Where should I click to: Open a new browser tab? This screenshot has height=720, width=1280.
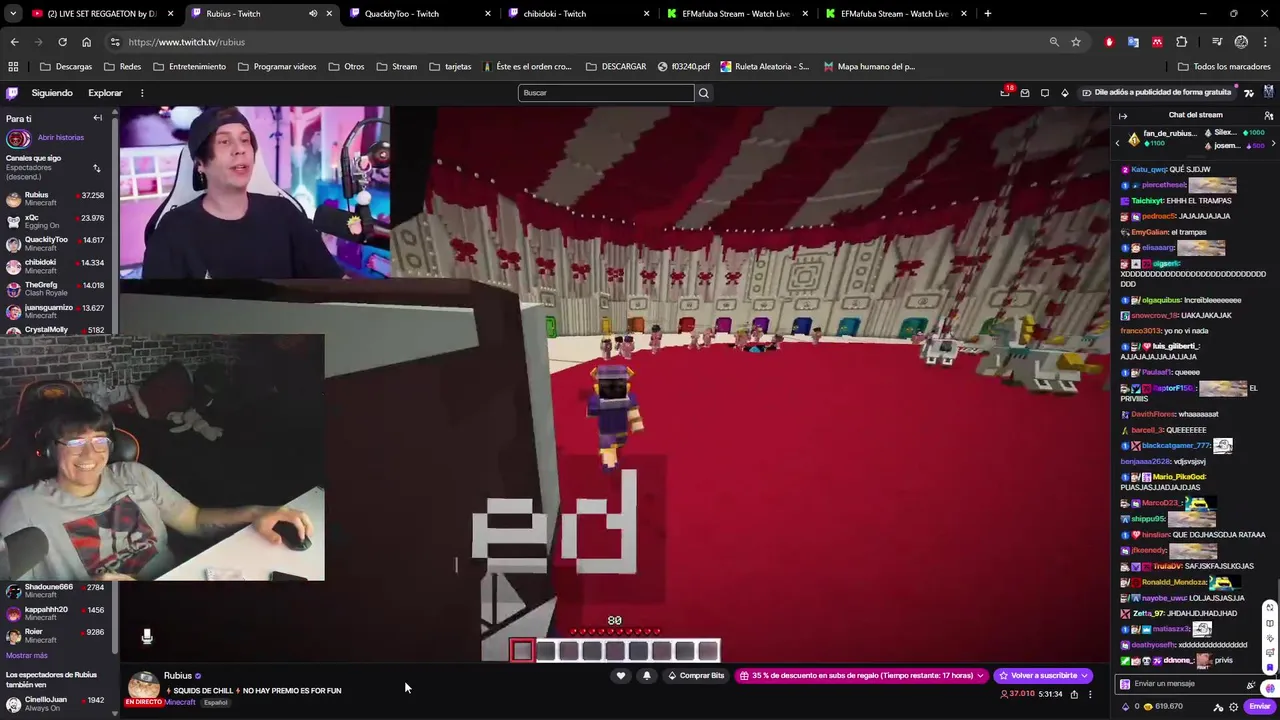coord(987,14)
